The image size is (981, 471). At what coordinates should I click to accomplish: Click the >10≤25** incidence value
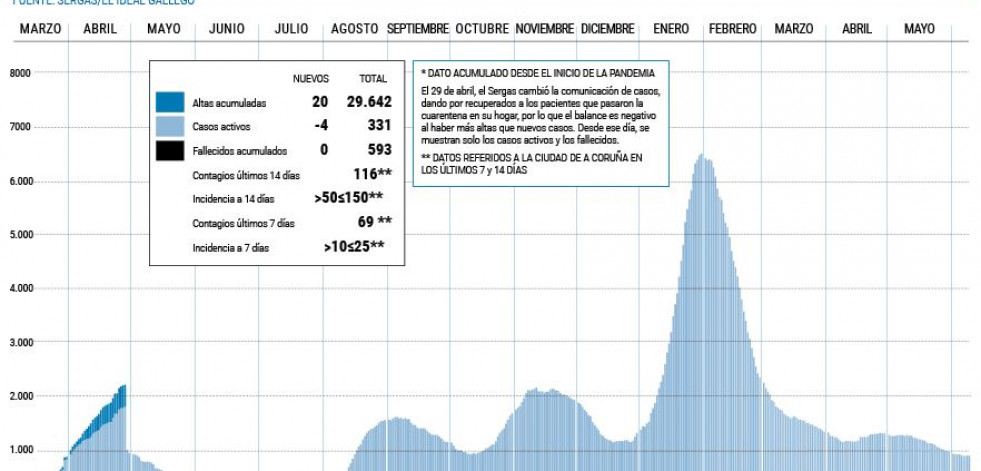[x=354, y=246]
